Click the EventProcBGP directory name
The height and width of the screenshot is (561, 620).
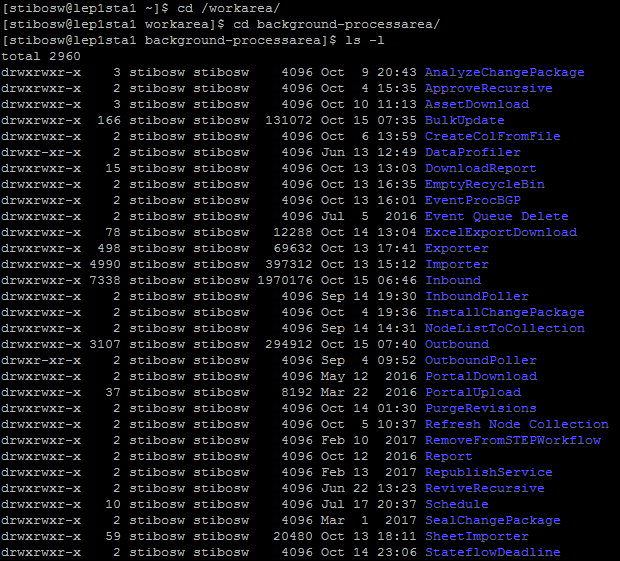(473, 200)
